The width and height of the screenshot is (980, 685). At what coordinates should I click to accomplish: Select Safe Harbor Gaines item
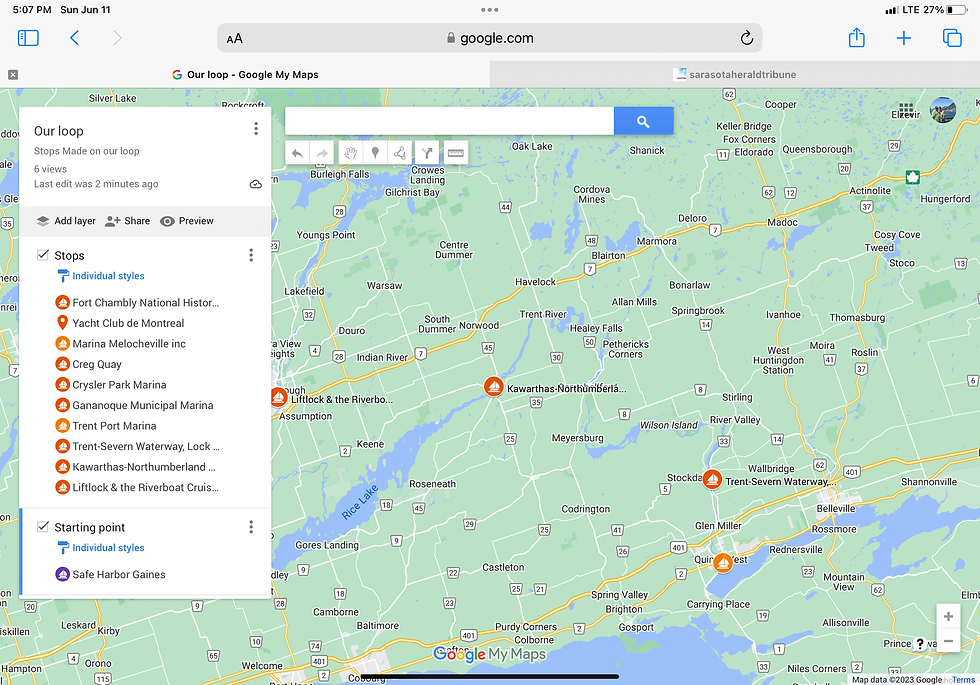[145, 574]
